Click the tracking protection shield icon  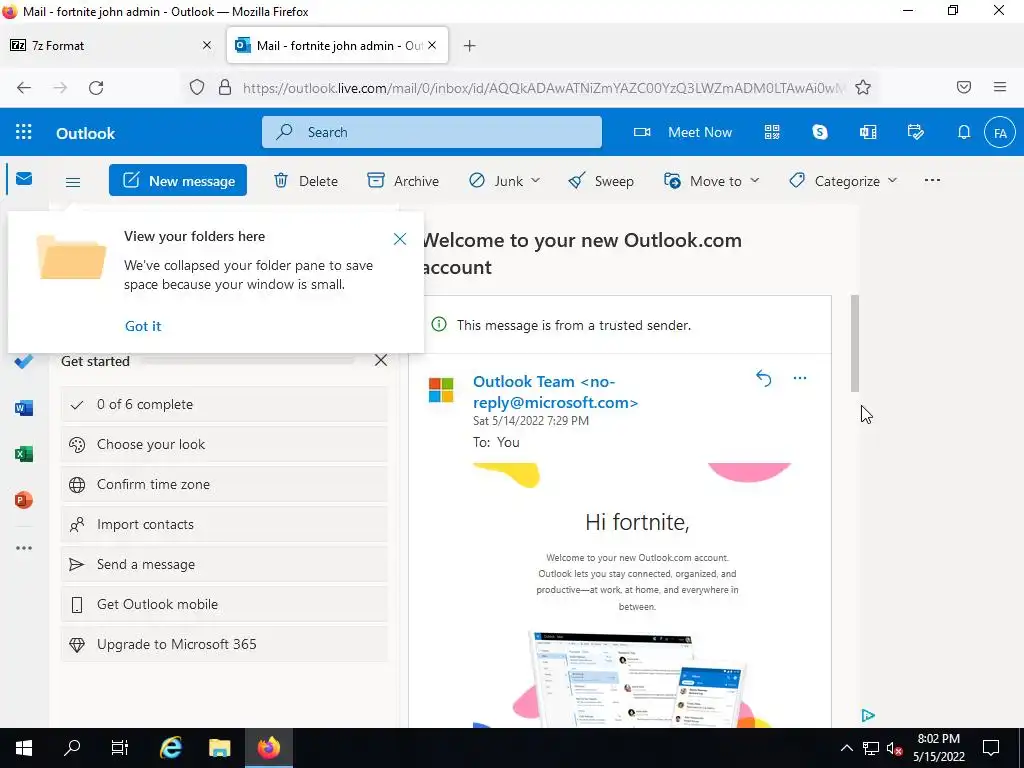197,88
